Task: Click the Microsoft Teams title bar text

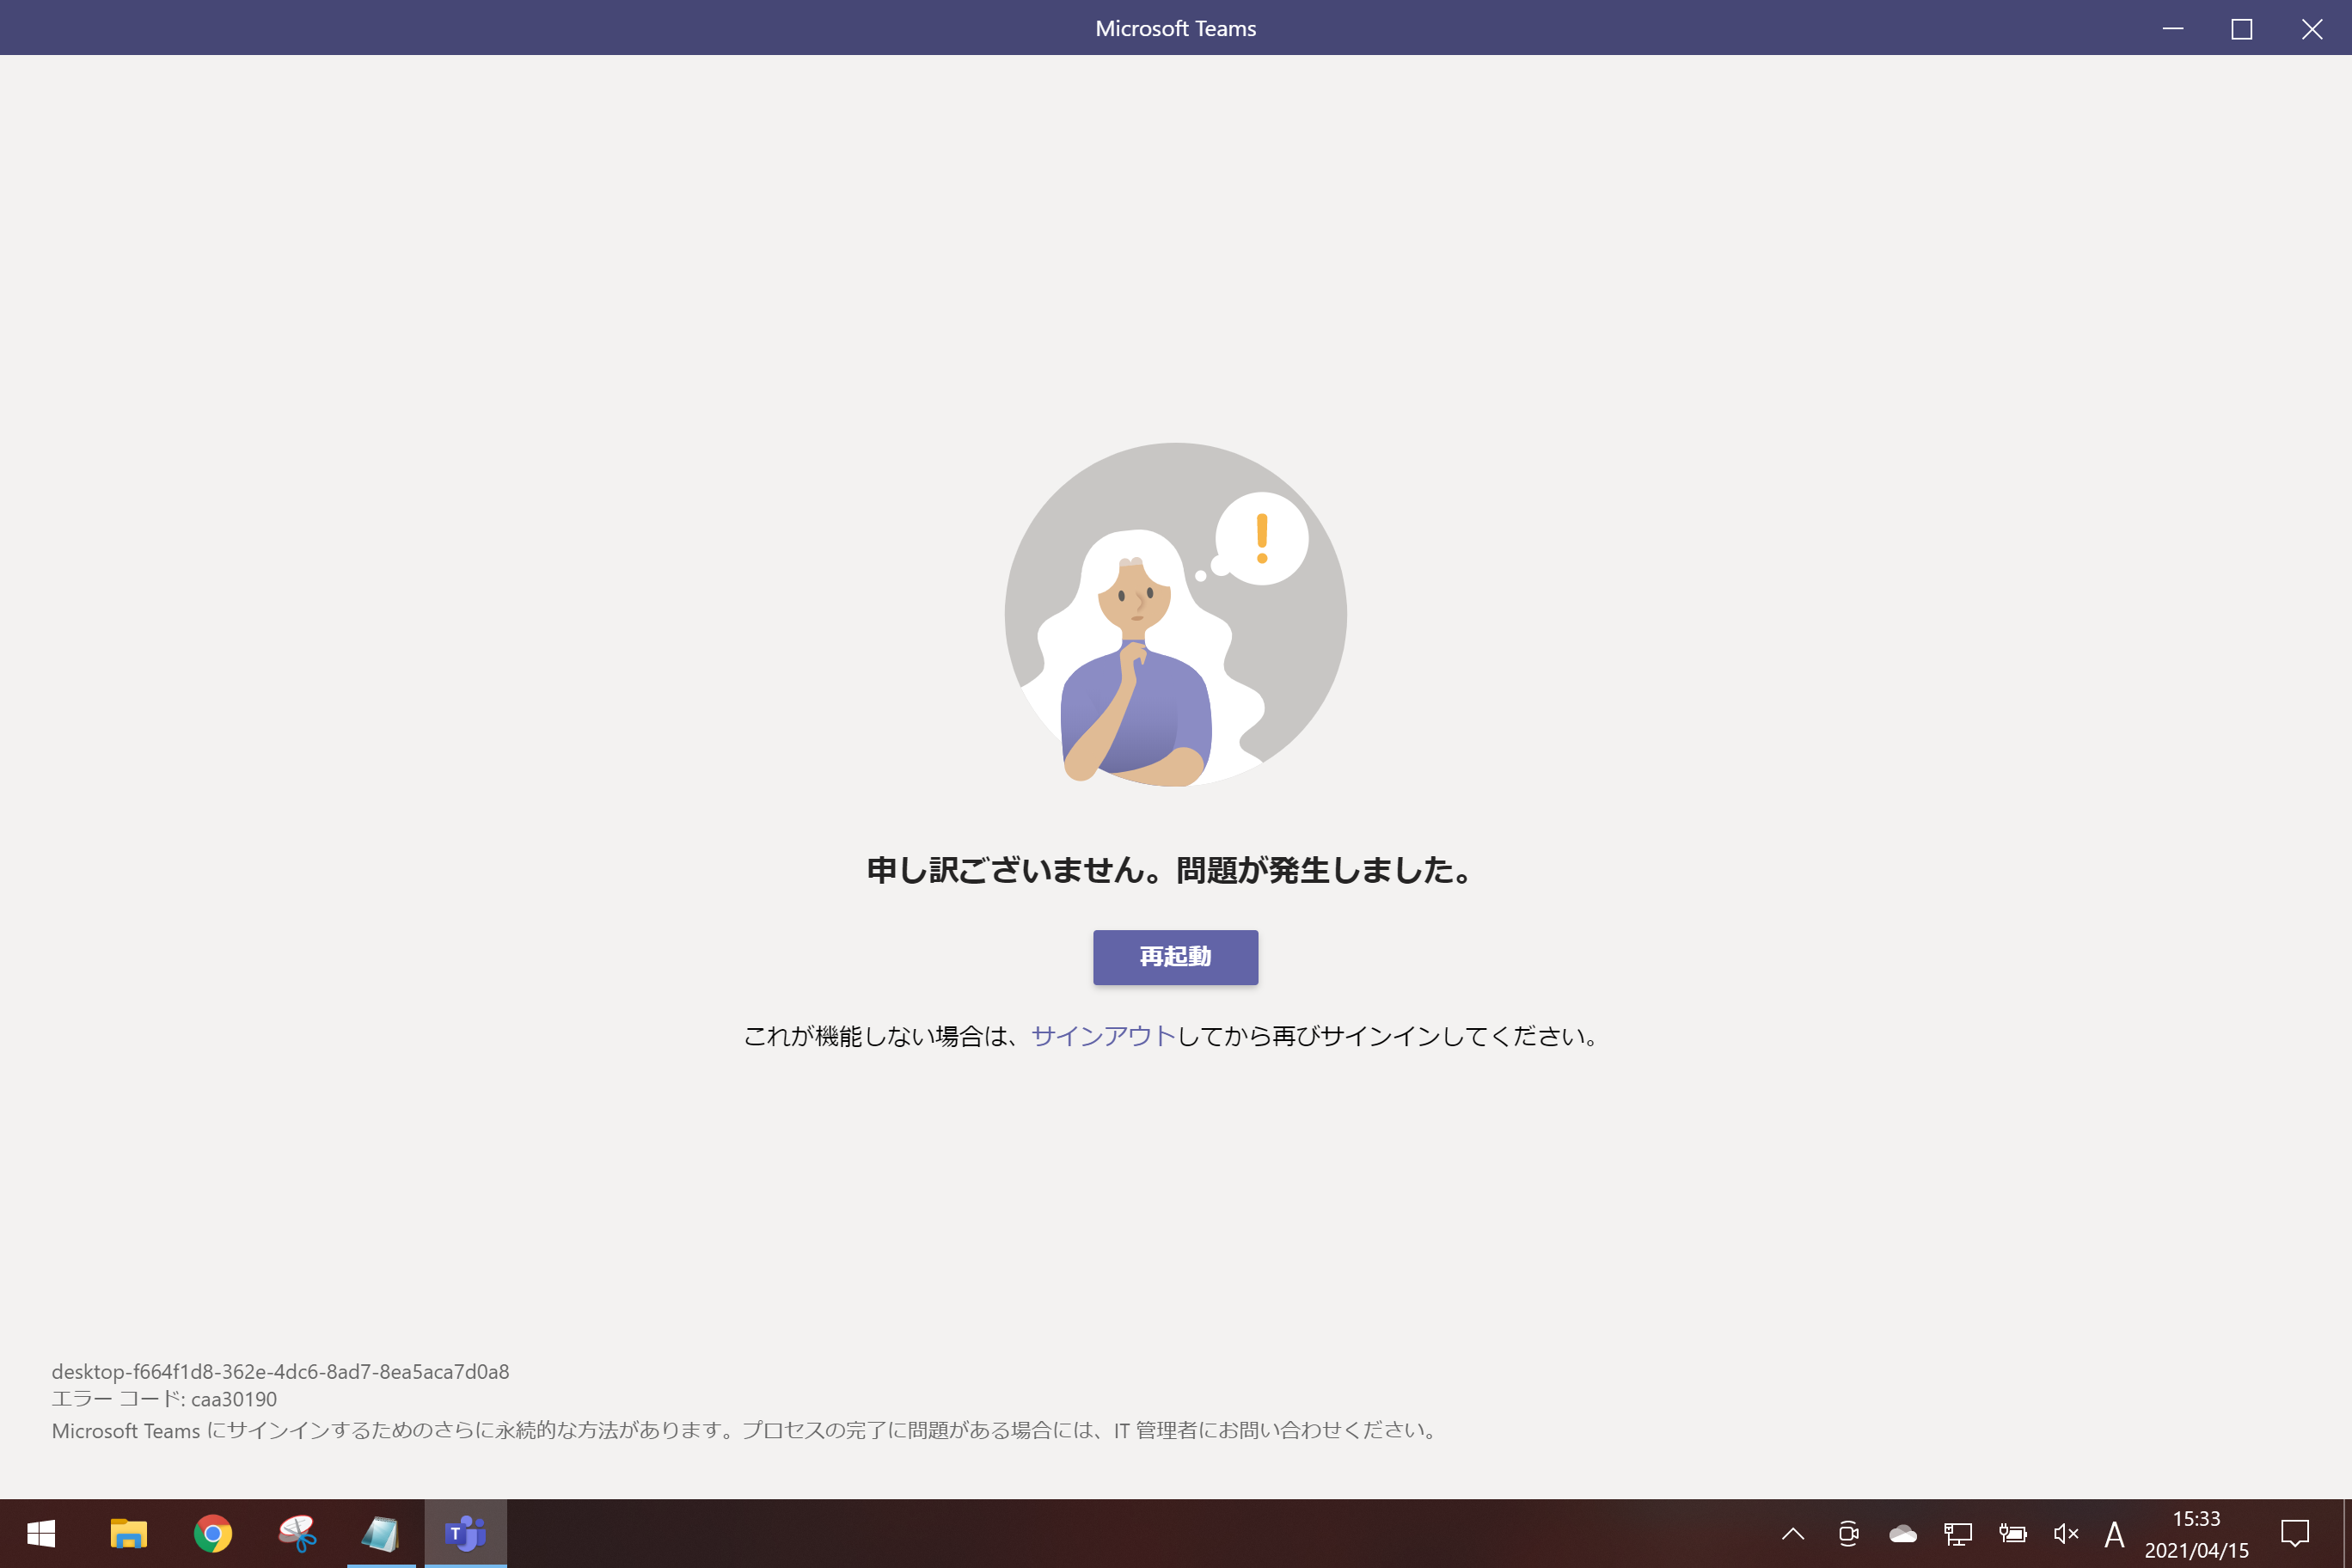Action: click(1175, 28)
